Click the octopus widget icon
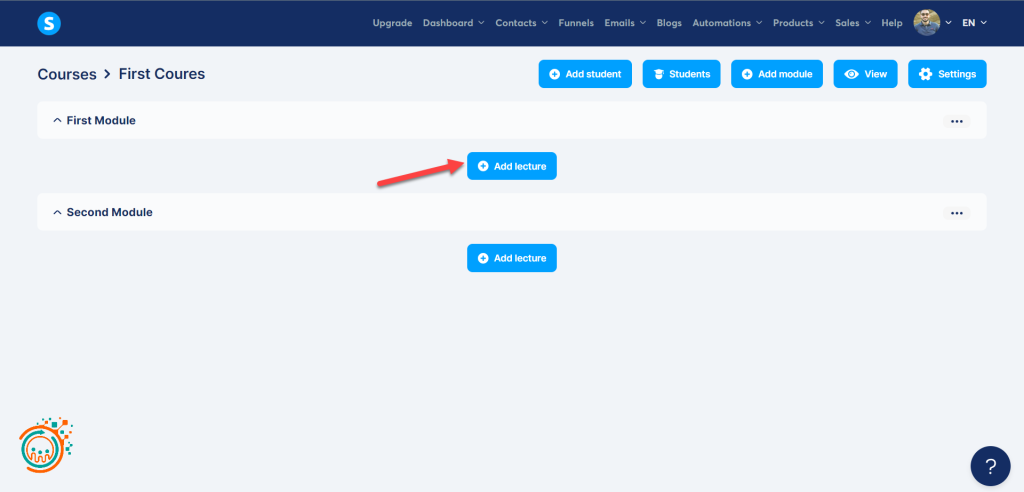This screenshot has width=1024, height=492. click(46, 445)
